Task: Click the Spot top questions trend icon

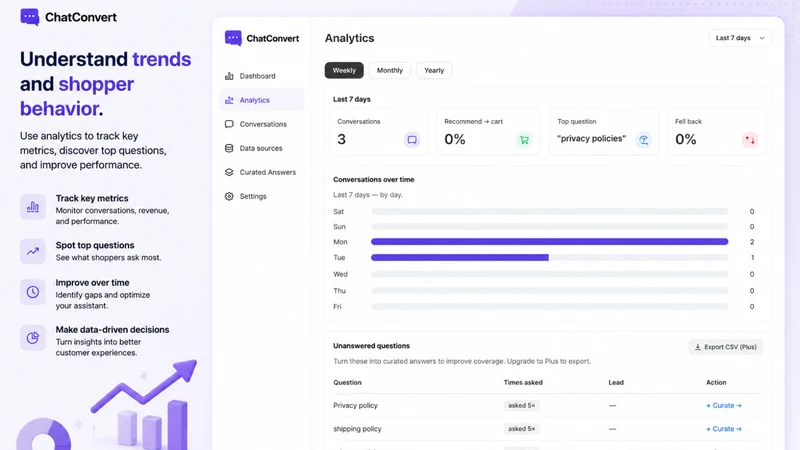Action: coord(33,251)
